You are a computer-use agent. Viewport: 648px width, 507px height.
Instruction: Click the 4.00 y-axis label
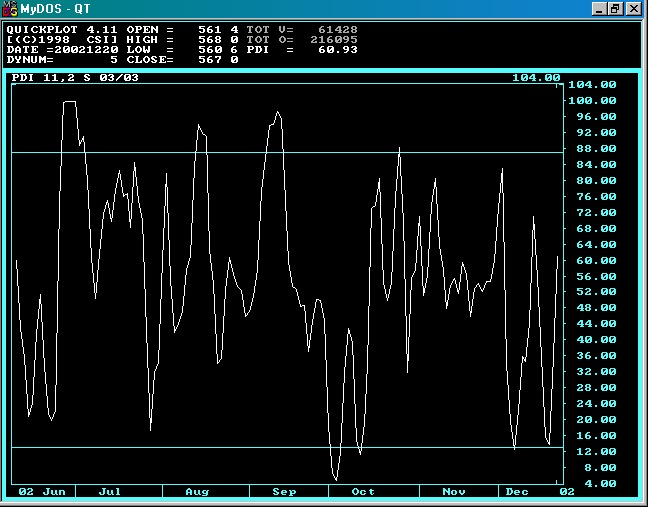pos(600,483)
